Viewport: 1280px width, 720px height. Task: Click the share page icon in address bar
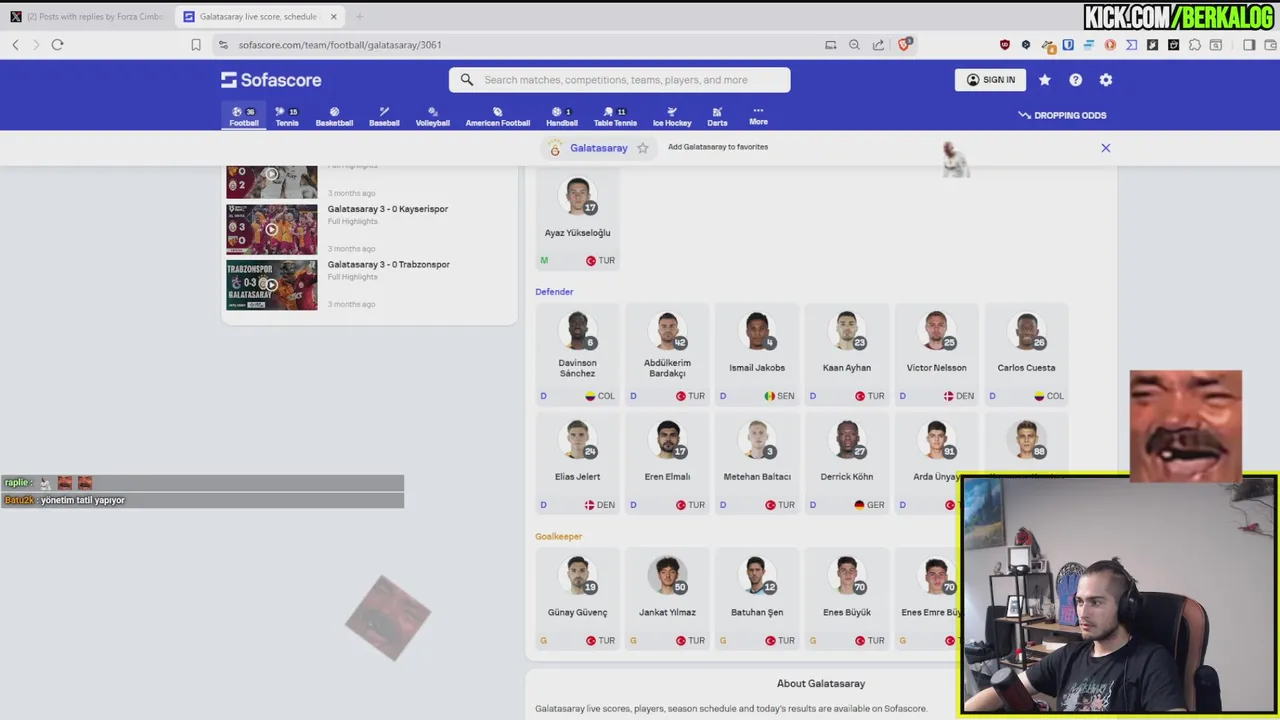click(878, 45)
